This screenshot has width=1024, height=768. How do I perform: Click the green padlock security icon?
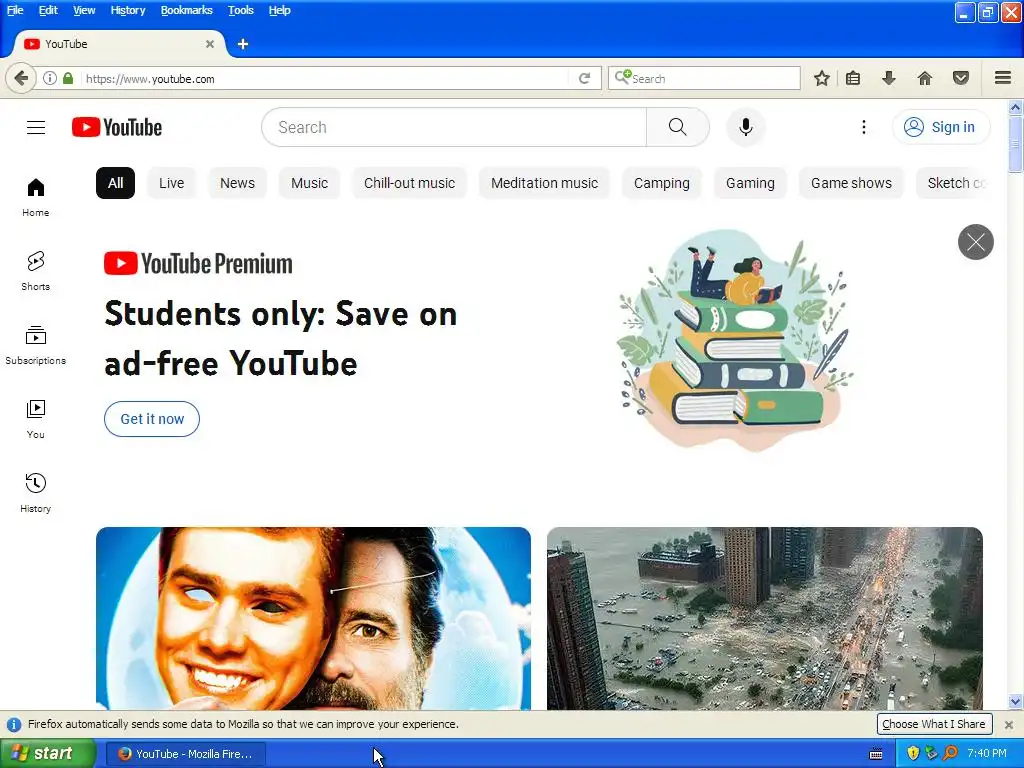(x=68, y=78)
